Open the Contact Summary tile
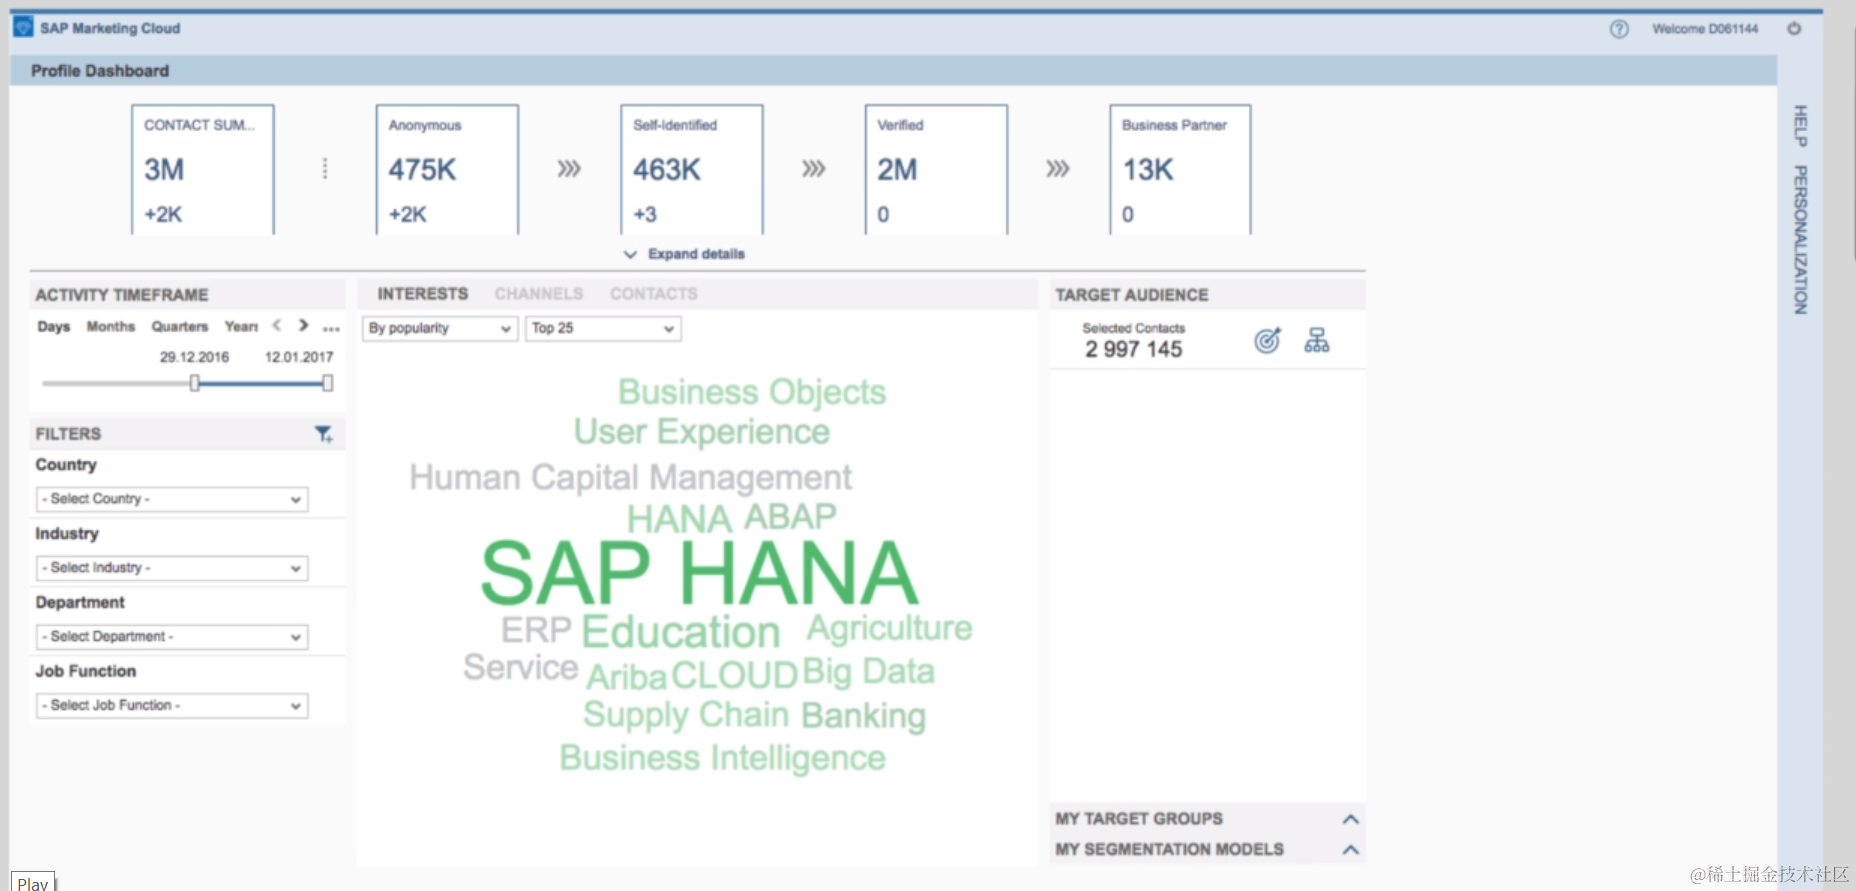 (203, 170)
